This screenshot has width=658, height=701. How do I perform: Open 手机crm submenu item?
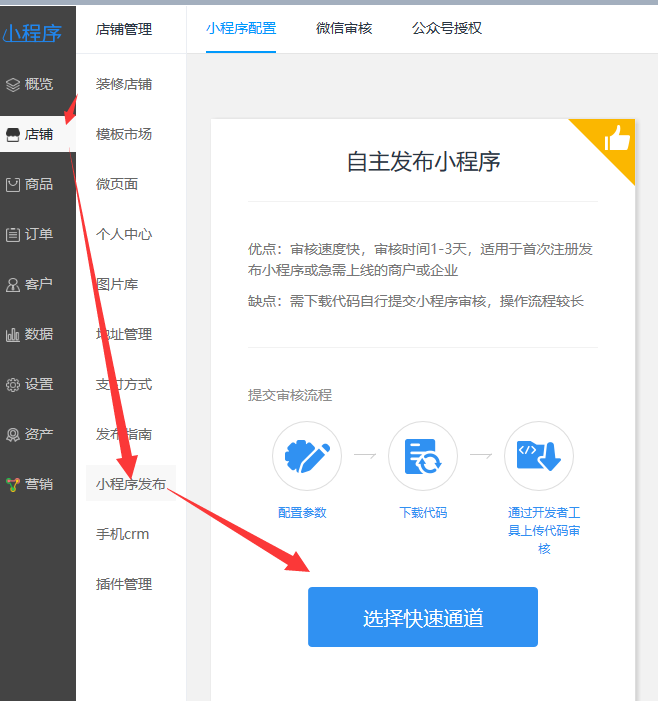click(x=122, y=535)
